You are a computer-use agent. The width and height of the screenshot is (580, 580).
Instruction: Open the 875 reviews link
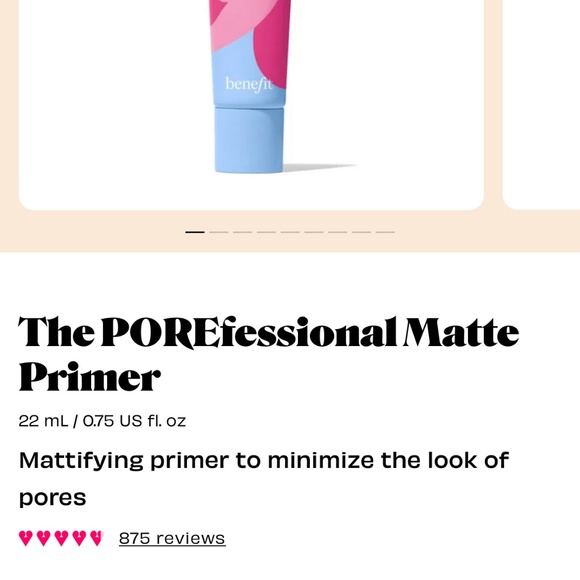click(172, 539)
